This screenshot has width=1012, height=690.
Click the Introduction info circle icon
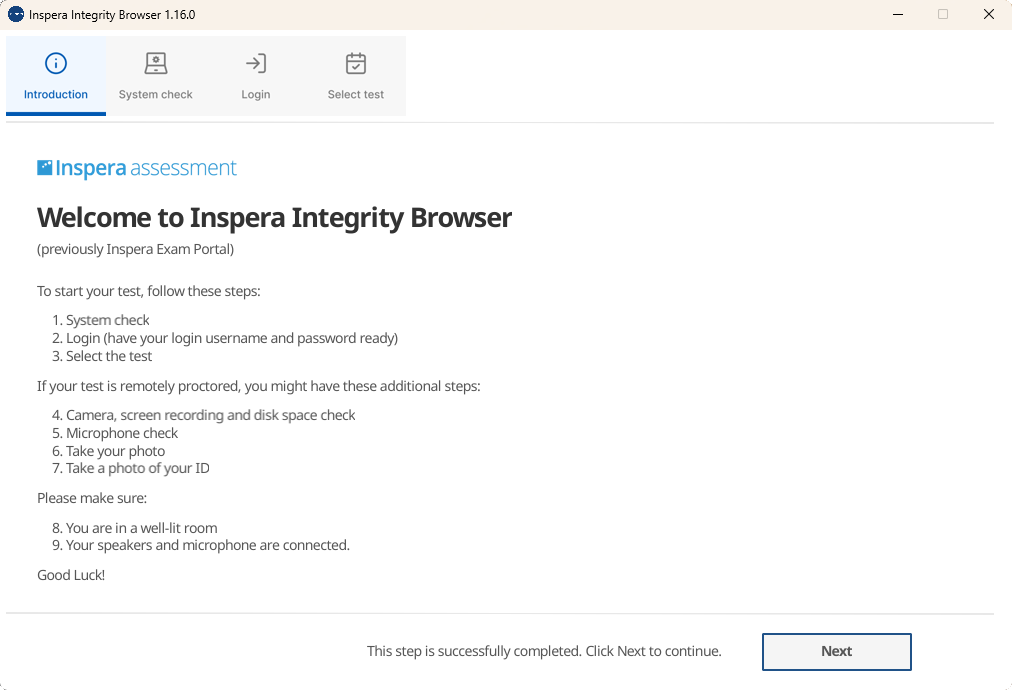pos(56,63)
